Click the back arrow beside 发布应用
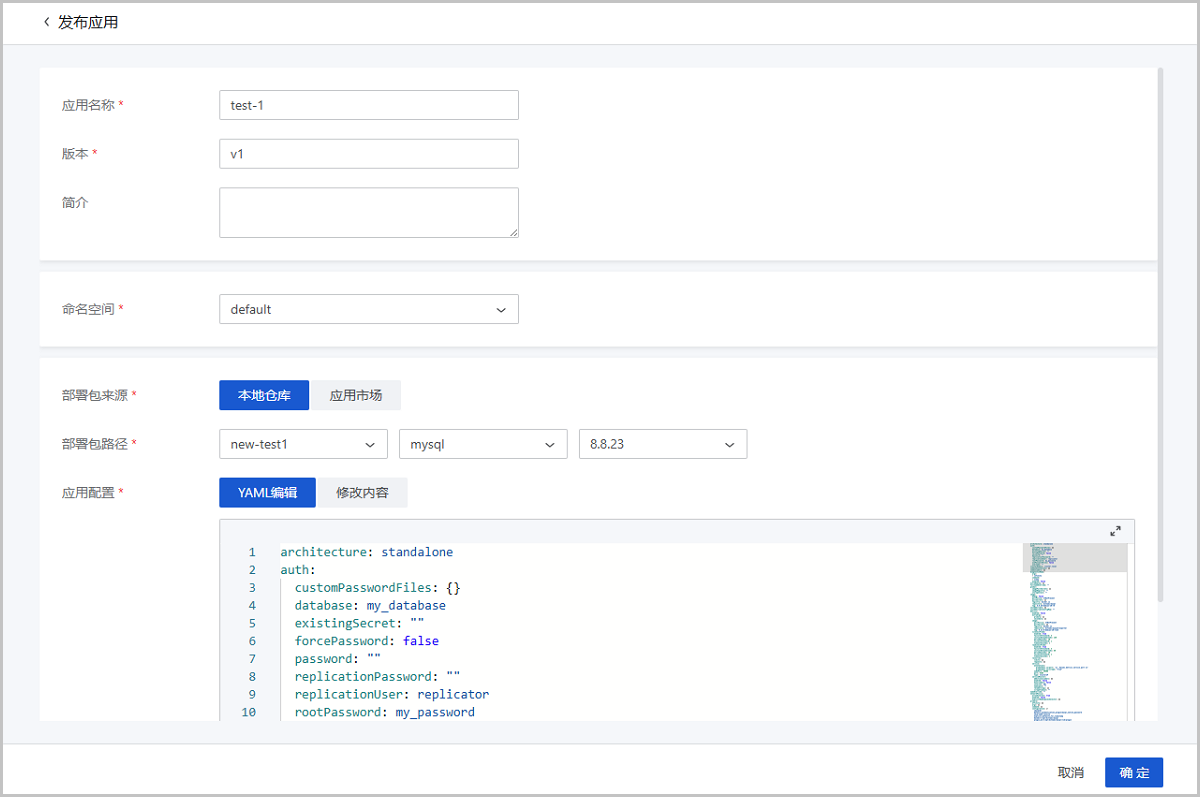This screenshot has height=797, width=1200. pos(46,22)
